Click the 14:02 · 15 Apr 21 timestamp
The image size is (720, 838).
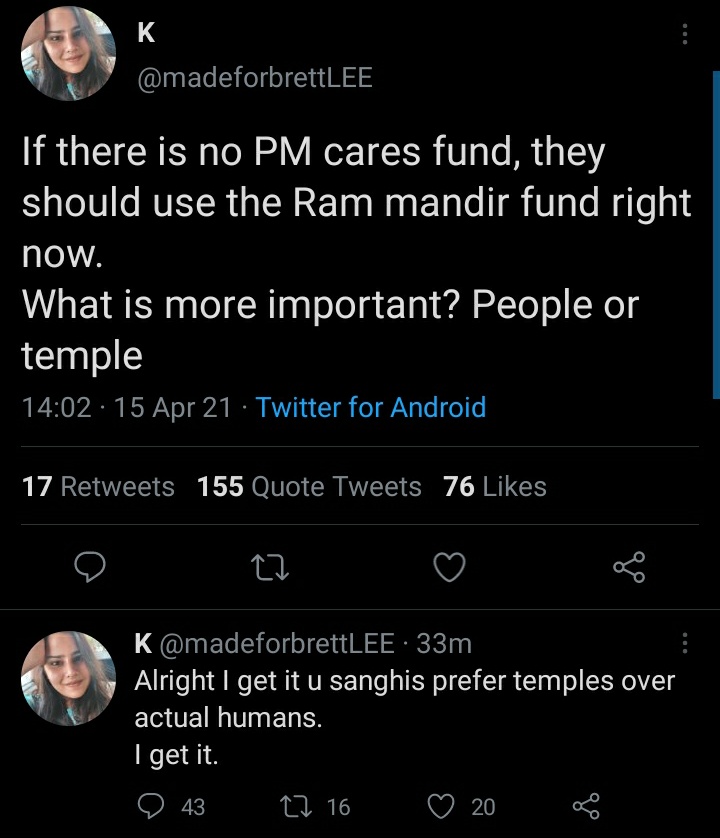(x=126, y=408)
